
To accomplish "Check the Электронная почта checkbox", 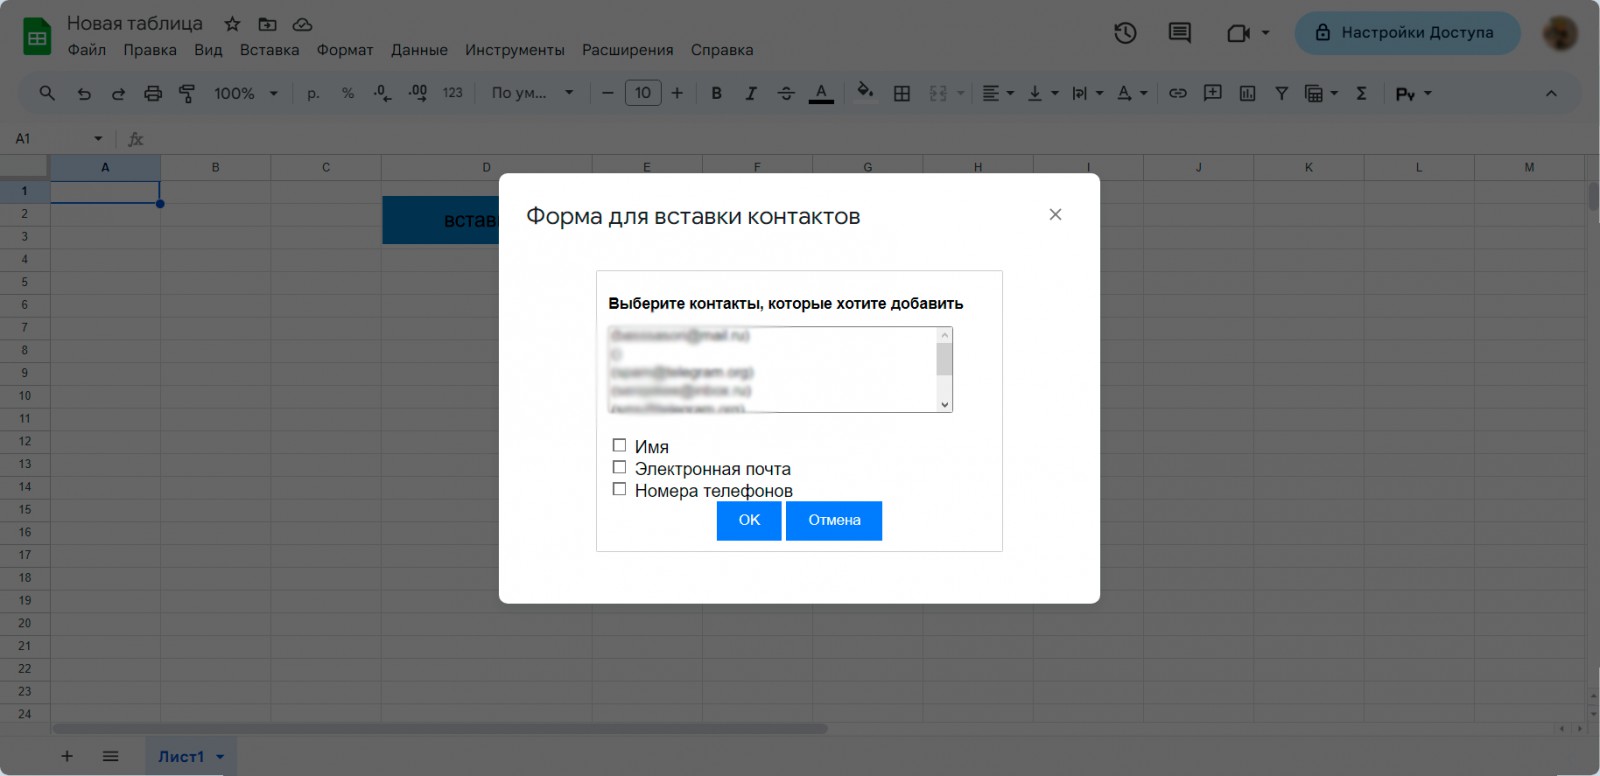I will [x=619, y=467].
